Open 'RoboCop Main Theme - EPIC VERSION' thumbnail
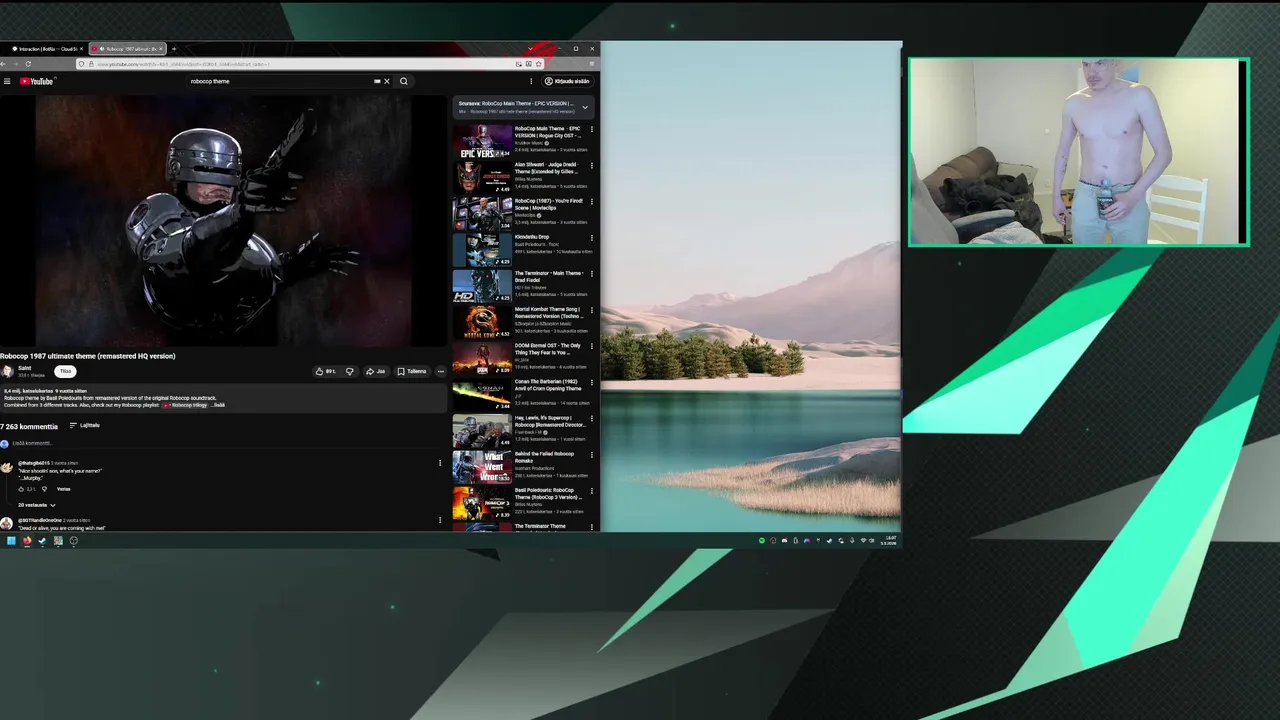Viewport: 1280px width, 720px height. pyautogui.click(x=483, y=141)
